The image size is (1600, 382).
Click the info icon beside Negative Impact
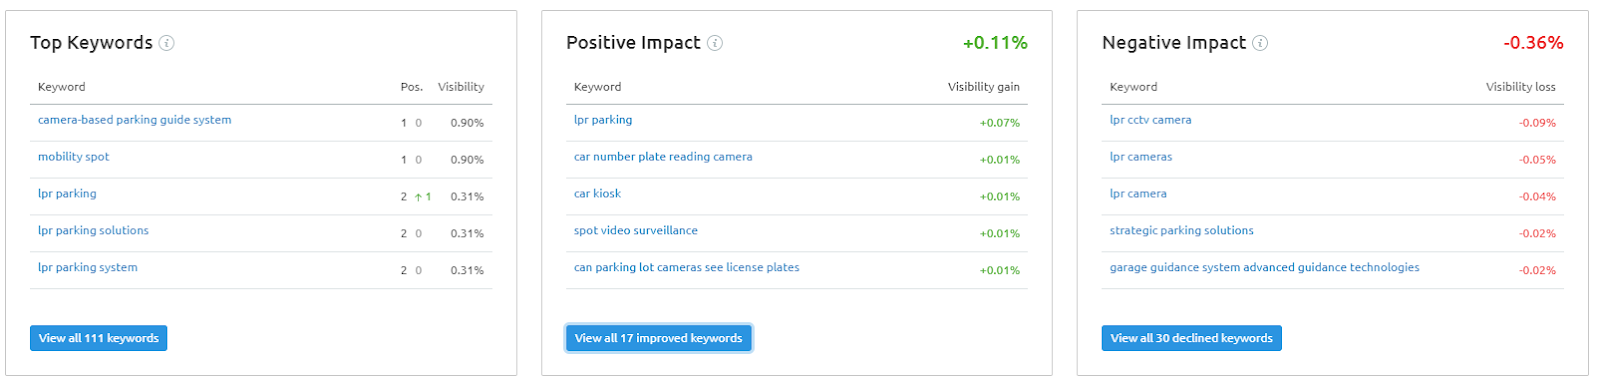point(1260,43)
